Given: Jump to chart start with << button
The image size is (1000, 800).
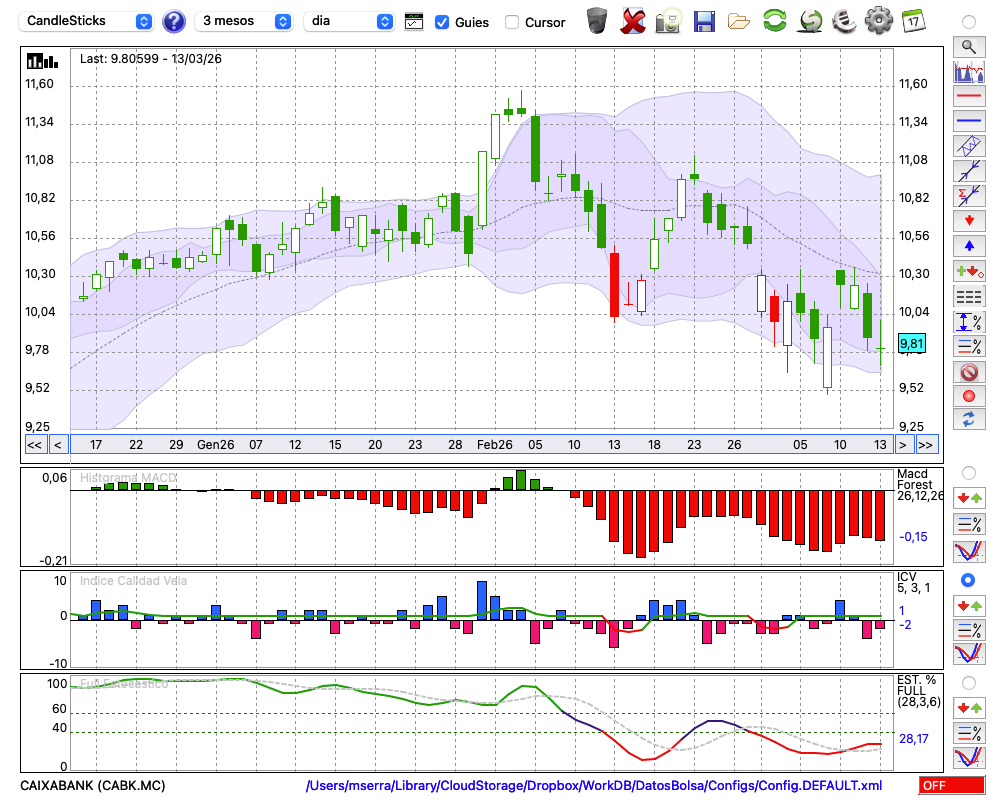Looking at the screenshot, I should click(x=35, y=445).
